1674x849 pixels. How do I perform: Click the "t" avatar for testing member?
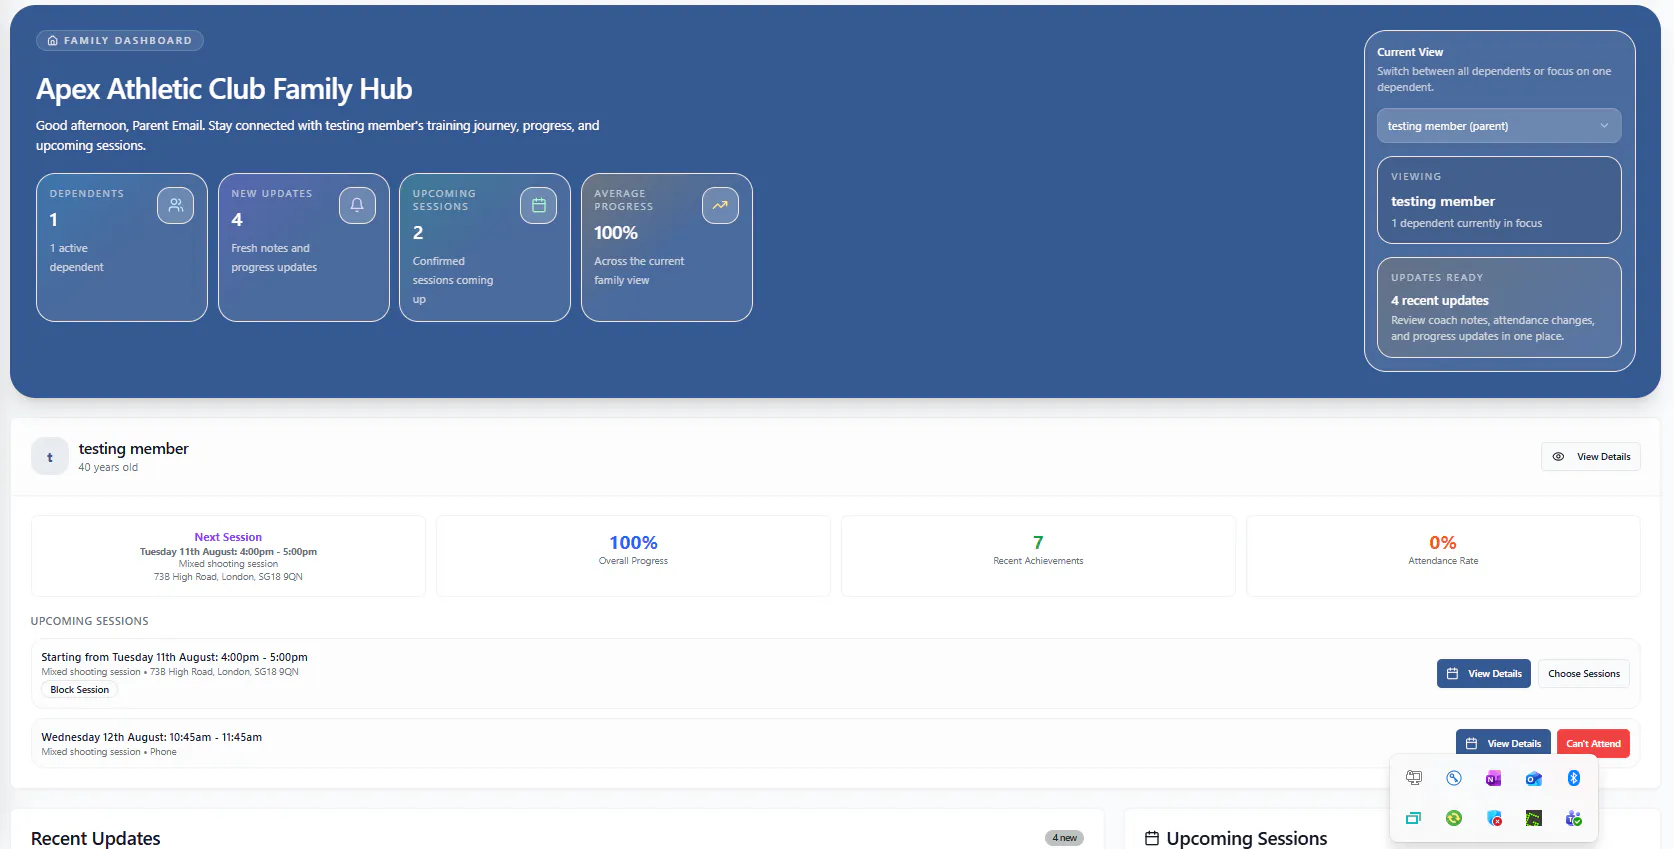50,456
